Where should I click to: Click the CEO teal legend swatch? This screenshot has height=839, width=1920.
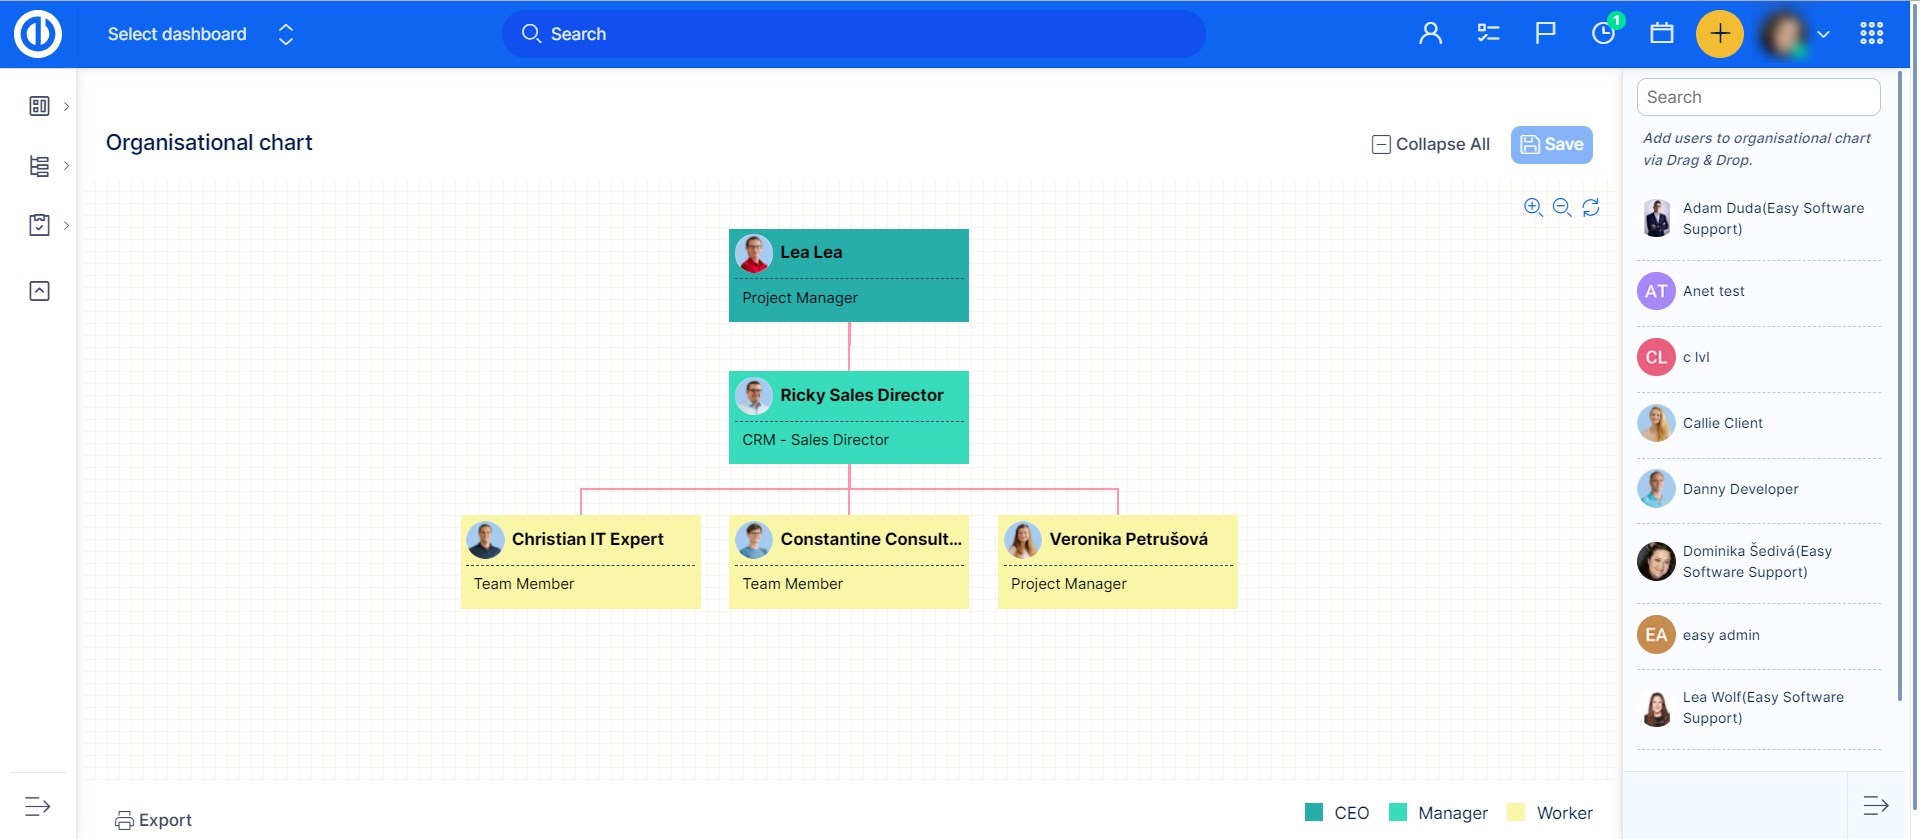coord(1314,812)
